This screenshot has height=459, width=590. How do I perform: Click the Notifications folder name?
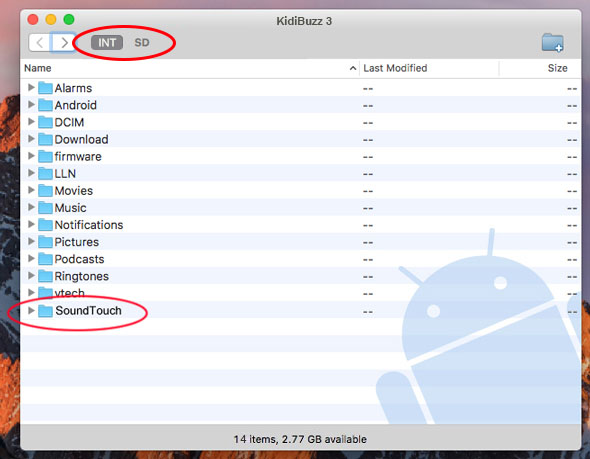(89, 225)
